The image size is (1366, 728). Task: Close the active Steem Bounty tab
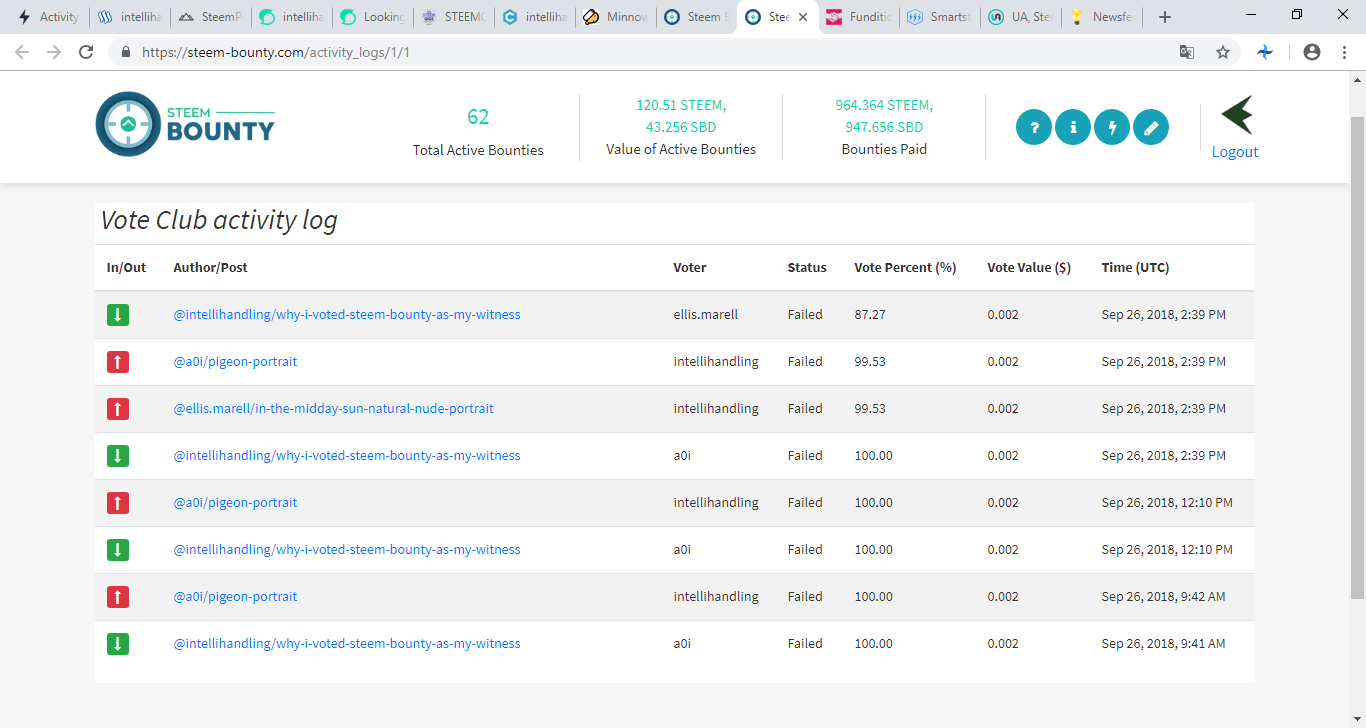point(803,17)
